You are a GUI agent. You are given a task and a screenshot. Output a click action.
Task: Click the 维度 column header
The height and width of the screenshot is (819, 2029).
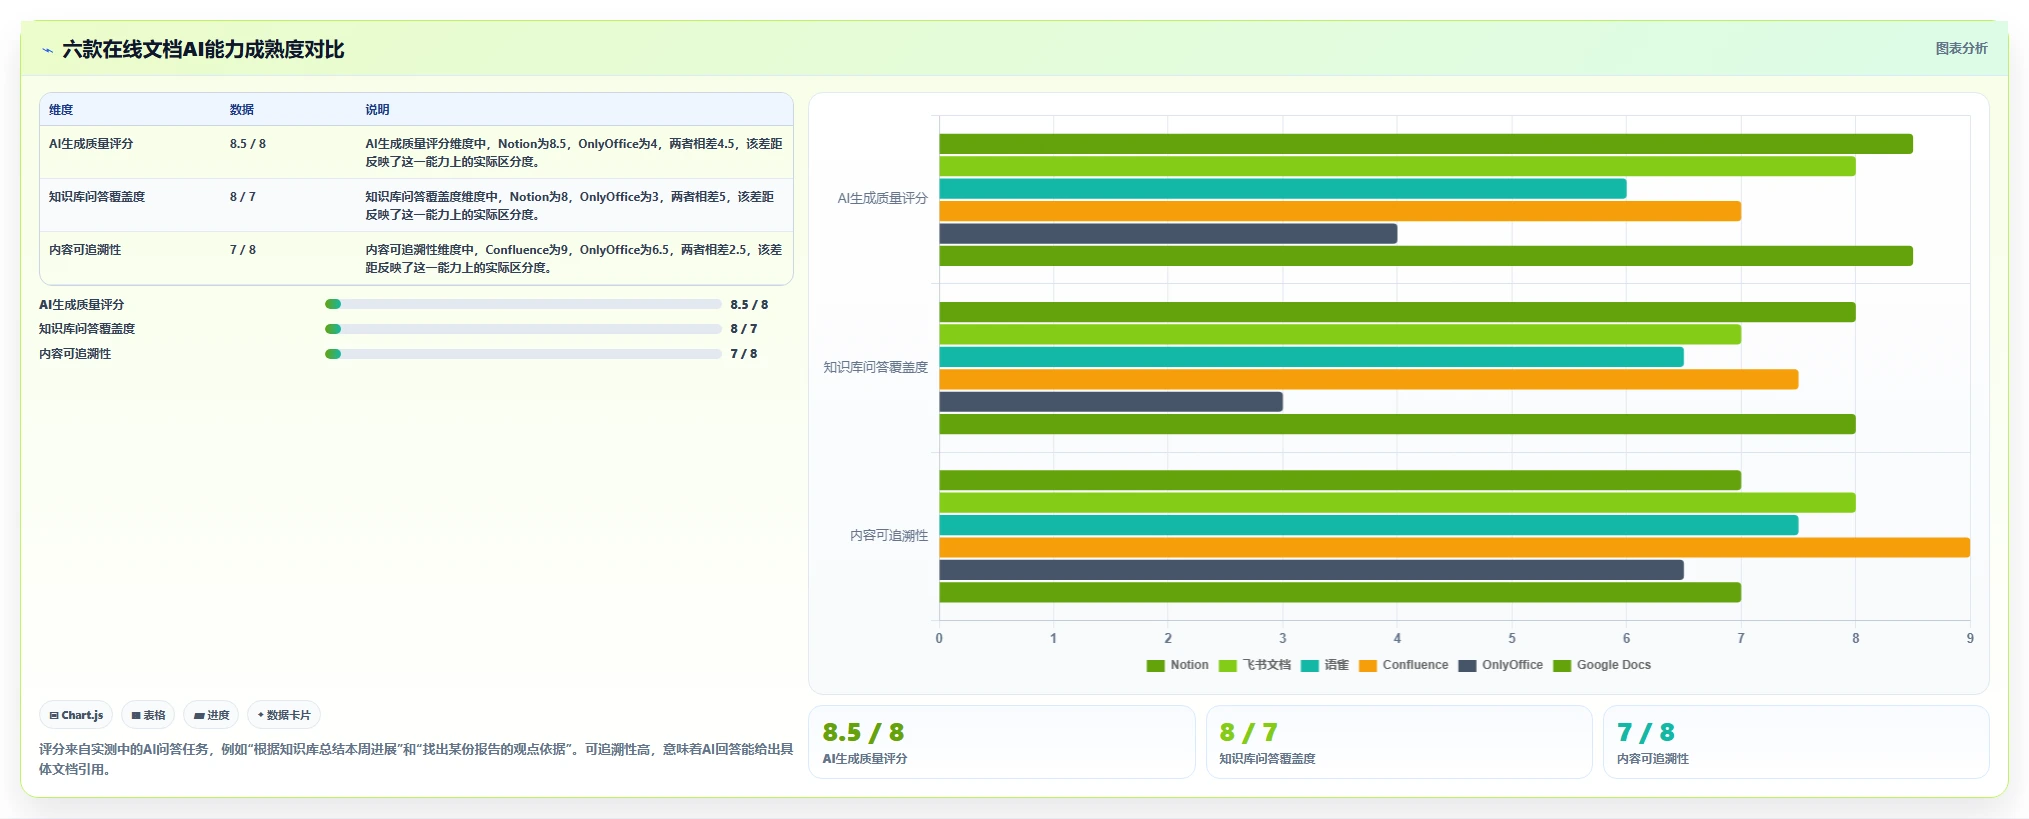coord(61,110)
